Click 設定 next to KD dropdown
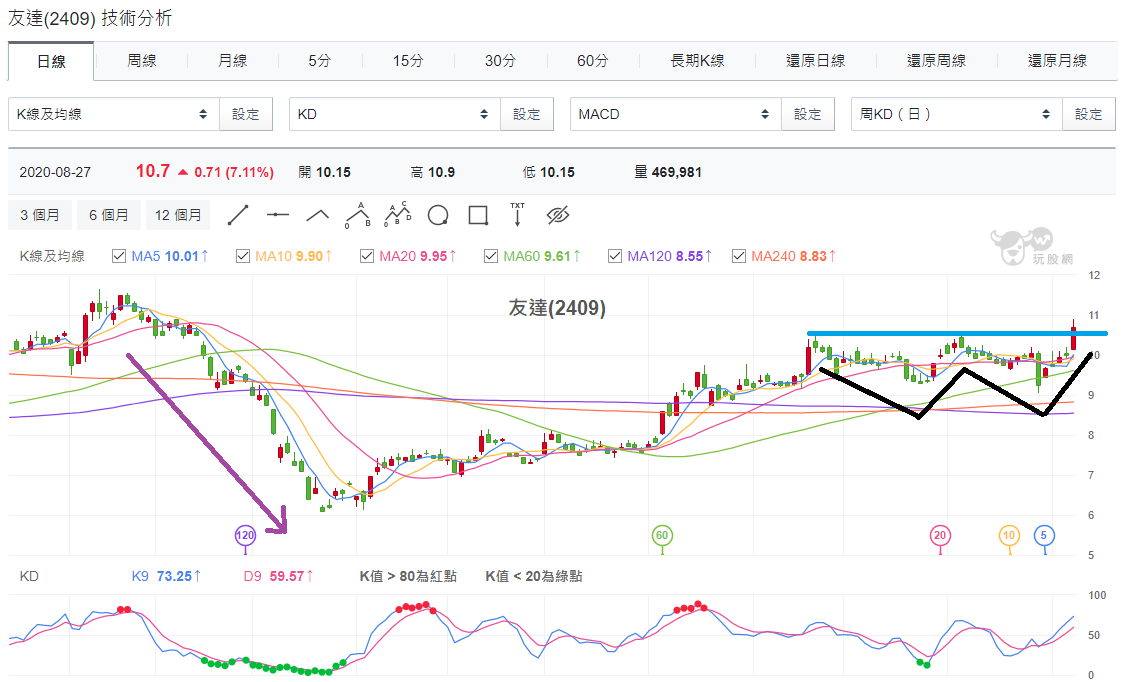This screenshot has height=682, width=1123. click(526, 114)
